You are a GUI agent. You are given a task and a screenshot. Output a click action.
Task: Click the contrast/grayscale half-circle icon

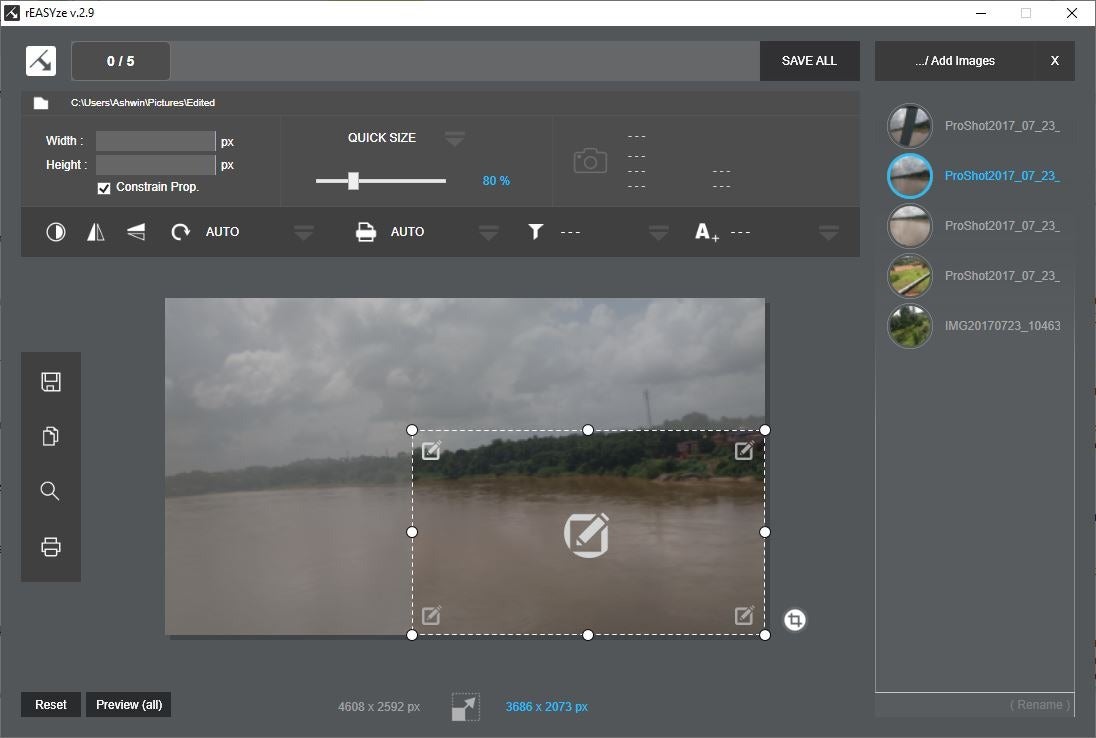[x=56, y=232]
